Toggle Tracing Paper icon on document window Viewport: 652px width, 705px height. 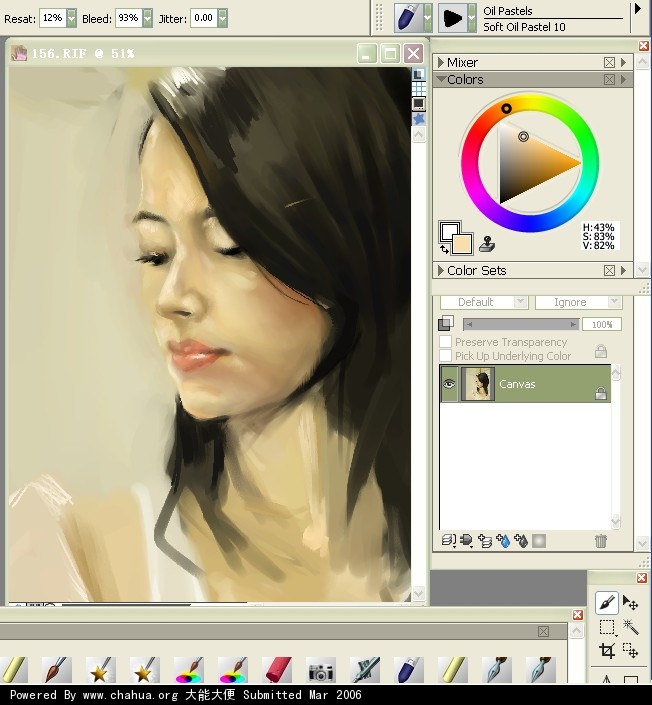[419, 74]
